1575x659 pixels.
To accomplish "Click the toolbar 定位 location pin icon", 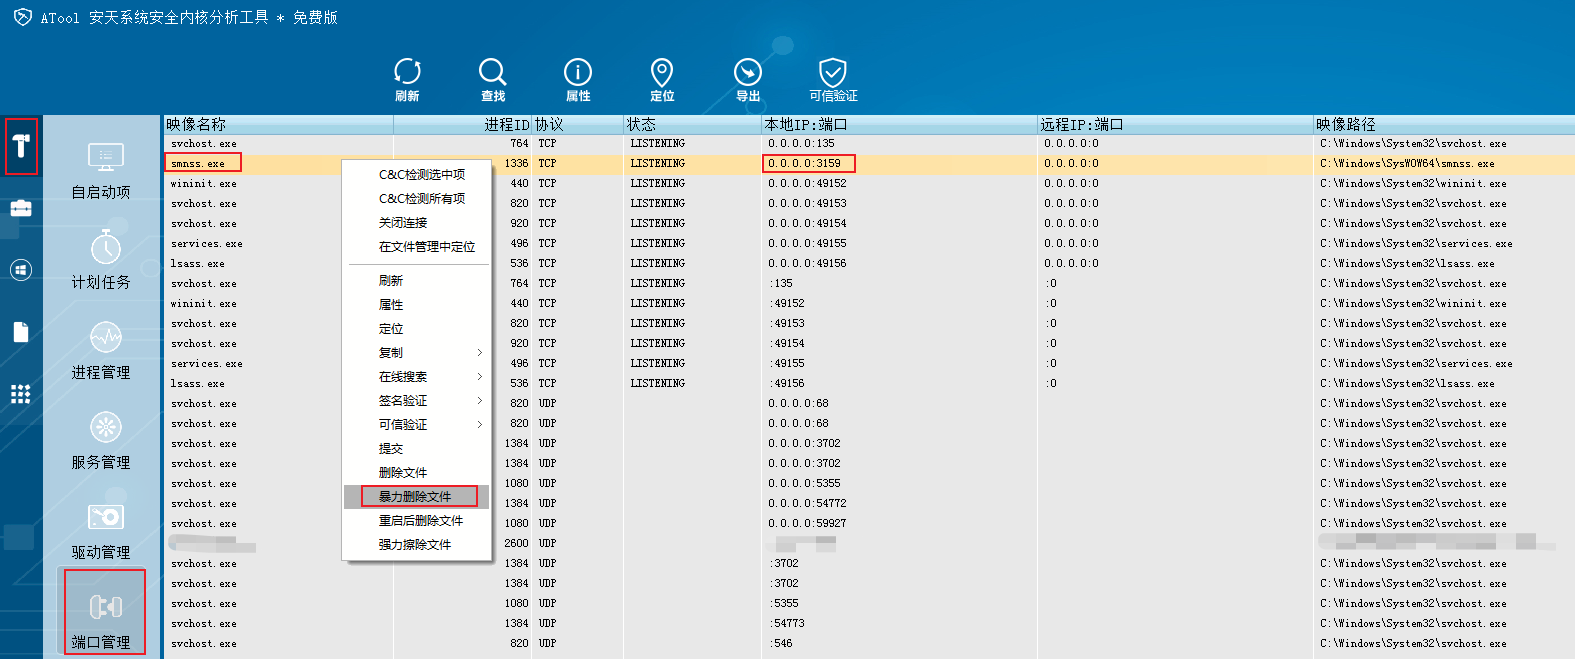I will pyautogui.click(x=662, y=79).
